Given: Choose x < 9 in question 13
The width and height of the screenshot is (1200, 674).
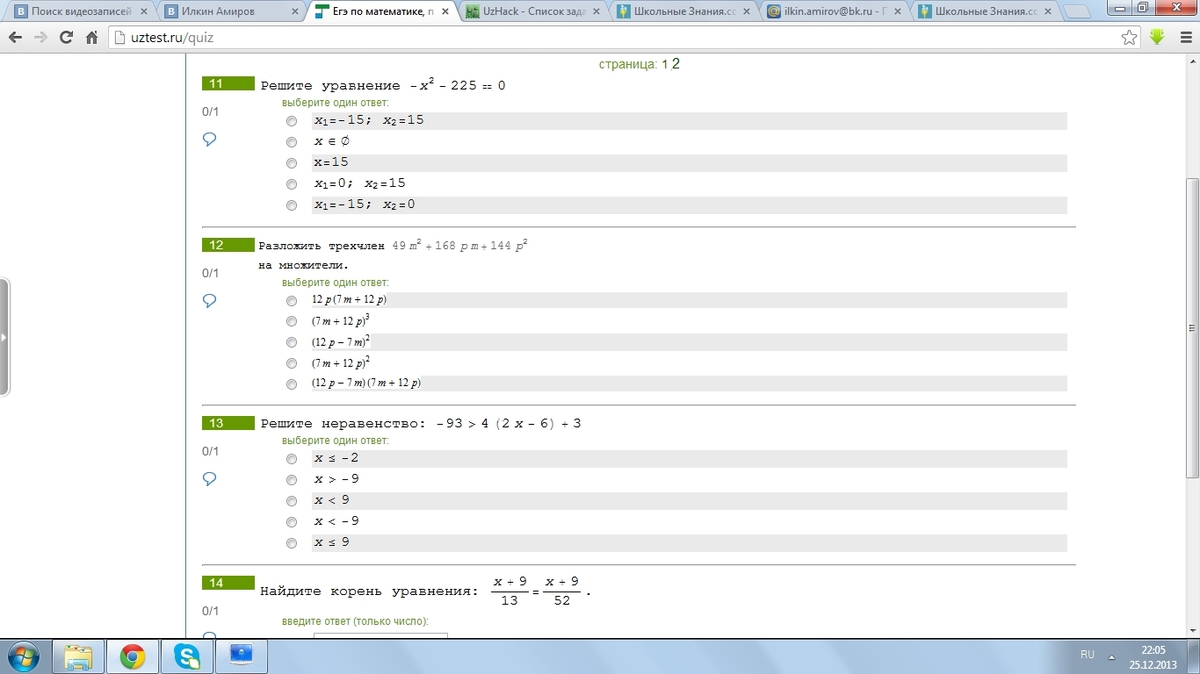Looking at the screenshot, I should pyautogui.click(x=291, y=501).
